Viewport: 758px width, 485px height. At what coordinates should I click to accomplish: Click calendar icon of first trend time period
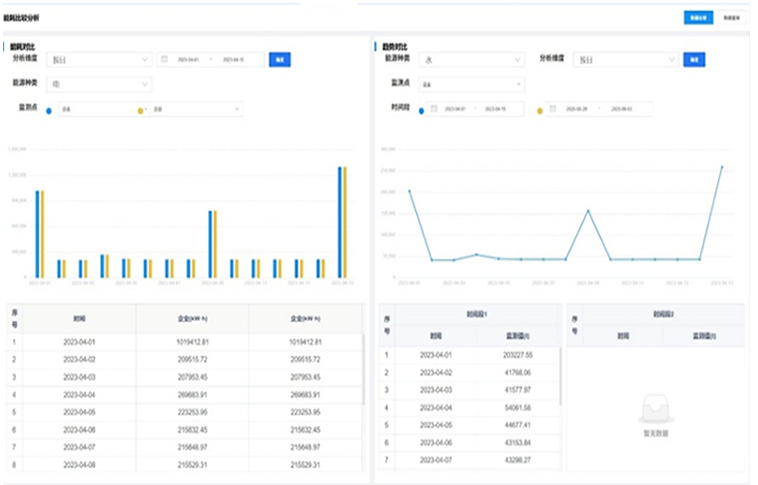point(432,108)
